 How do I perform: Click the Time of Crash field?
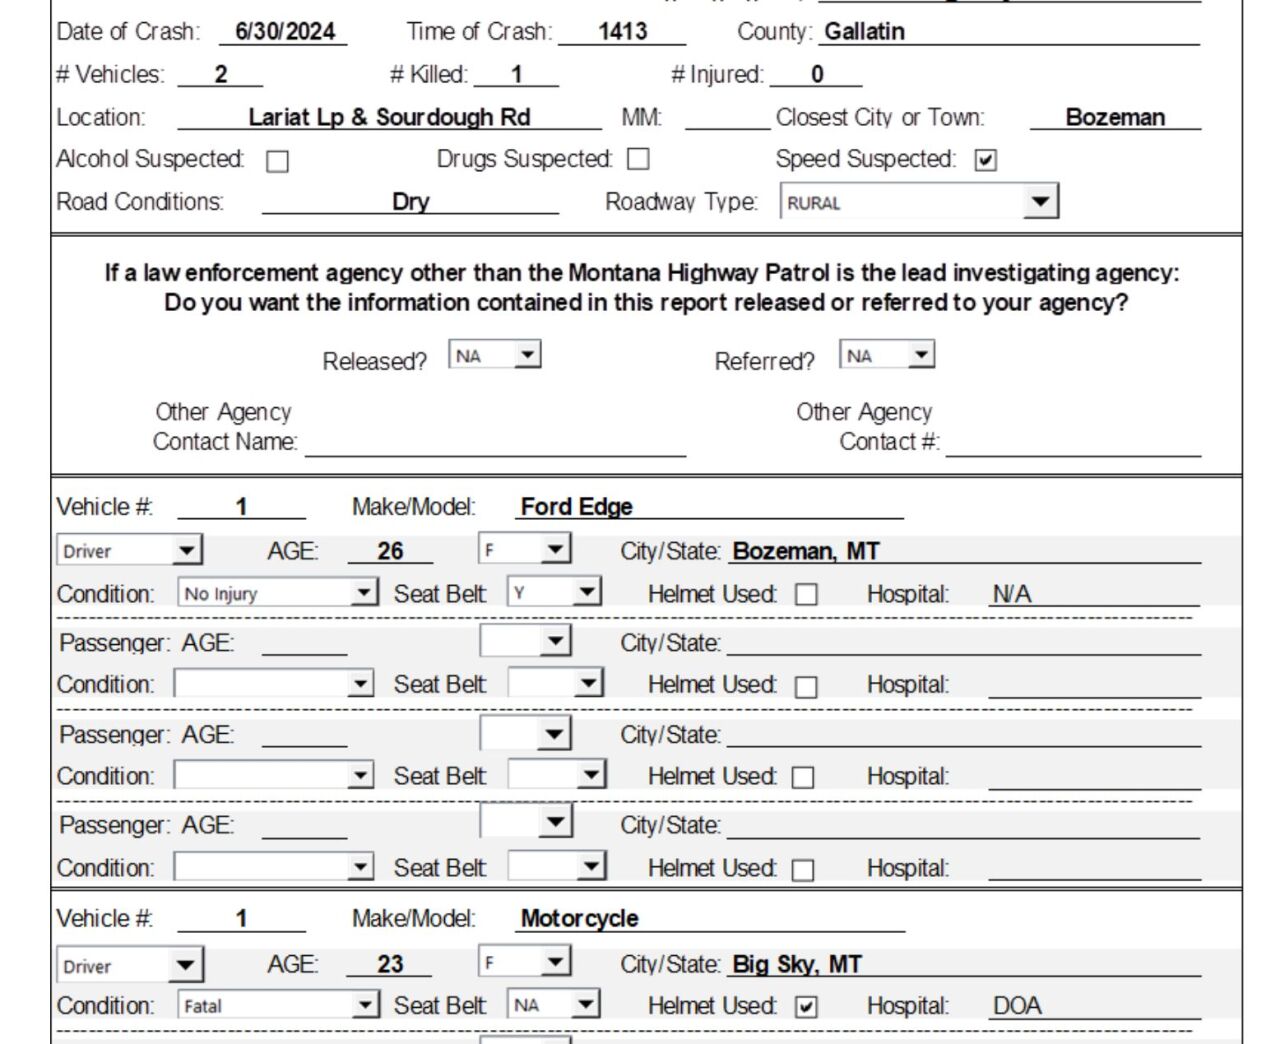tap(622, 32)
